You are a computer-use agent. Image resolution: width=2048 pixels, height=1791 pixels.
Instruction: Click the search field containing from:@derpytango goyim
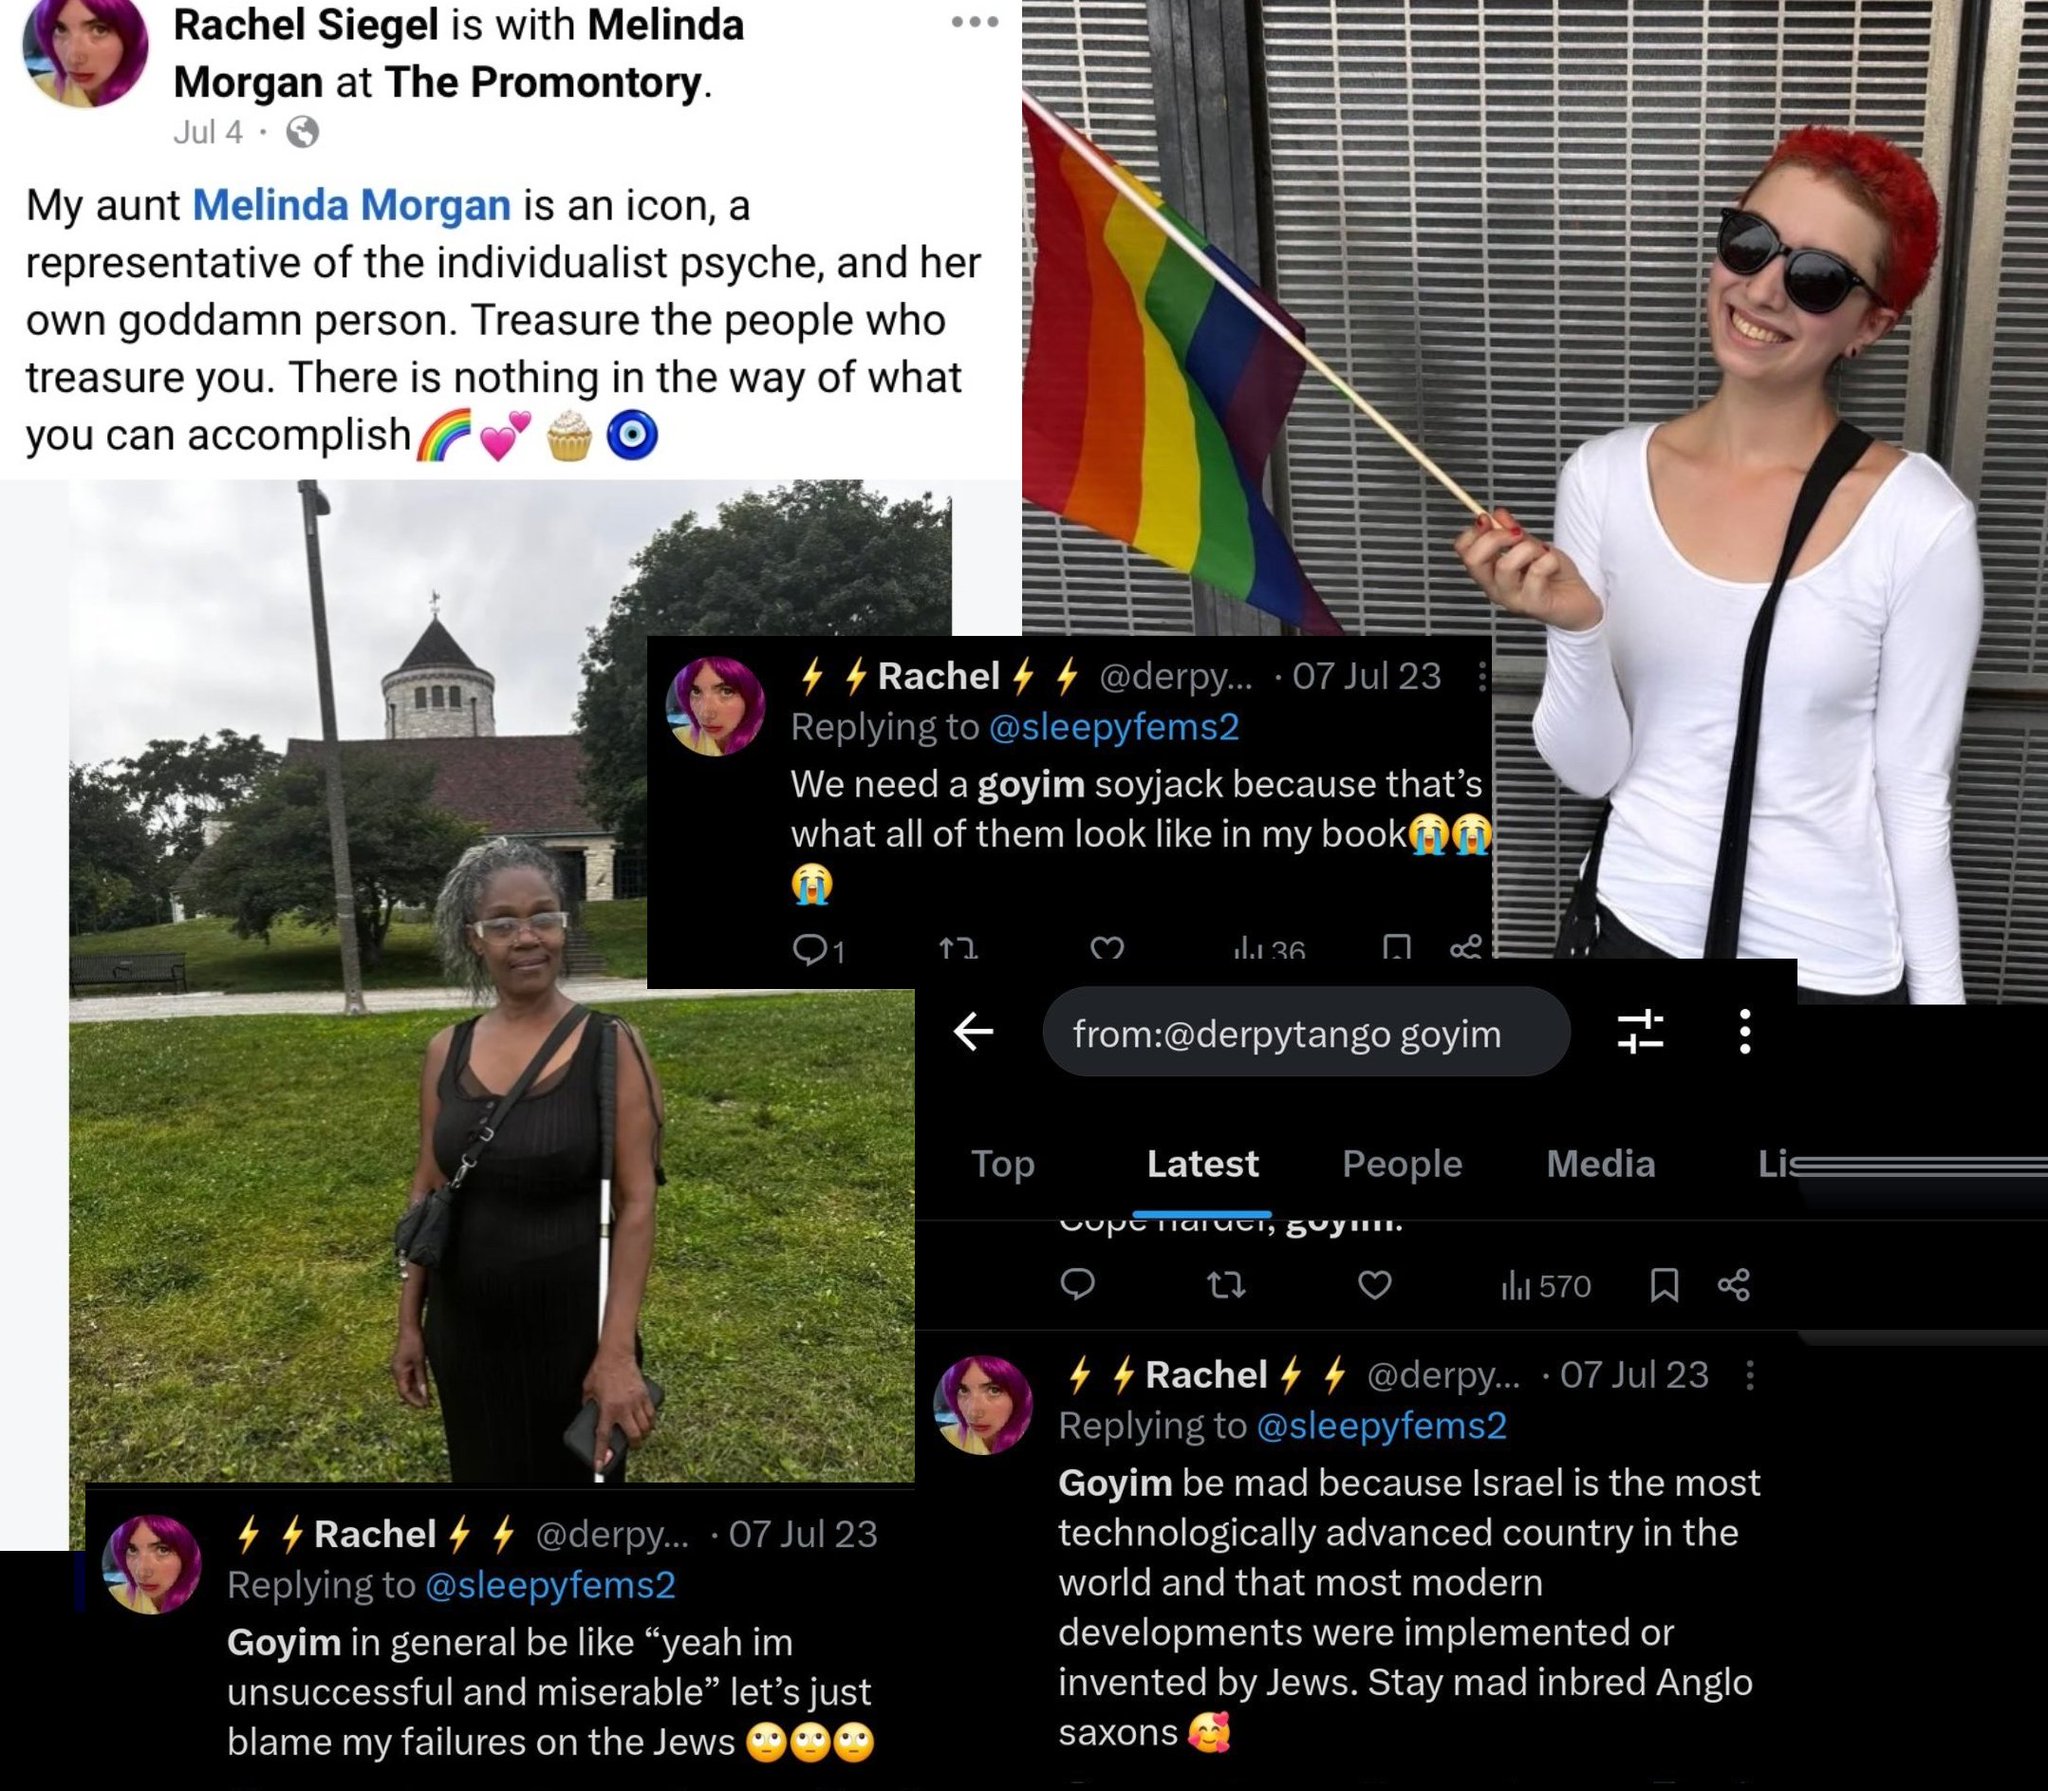1305,1032
